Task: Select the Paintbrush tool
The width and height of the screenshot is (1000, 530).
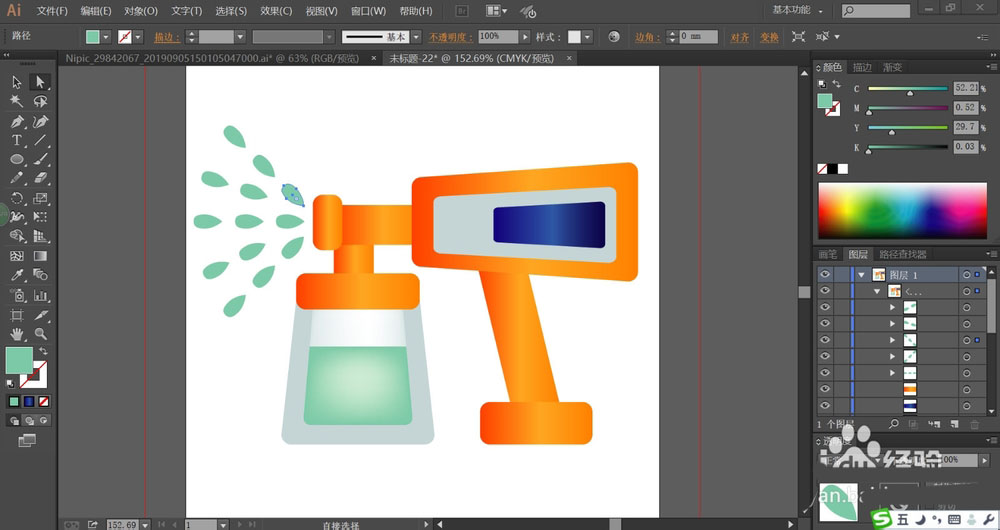Action: click(40, 159)
